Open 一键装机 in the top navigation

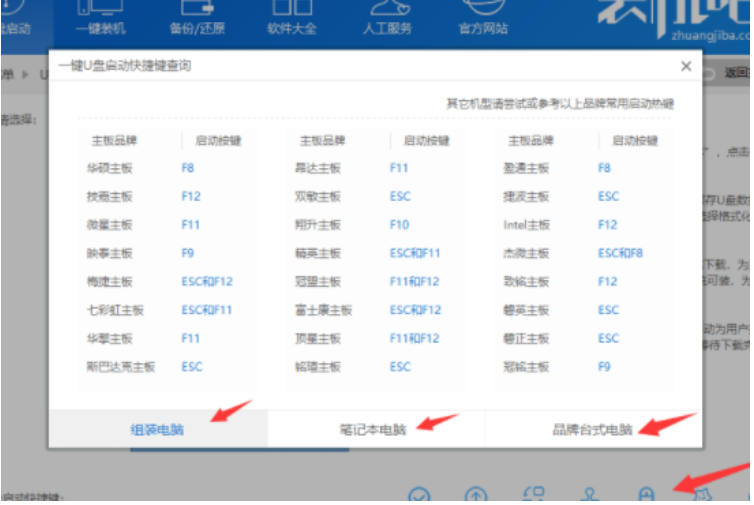(x=101, y=19)
